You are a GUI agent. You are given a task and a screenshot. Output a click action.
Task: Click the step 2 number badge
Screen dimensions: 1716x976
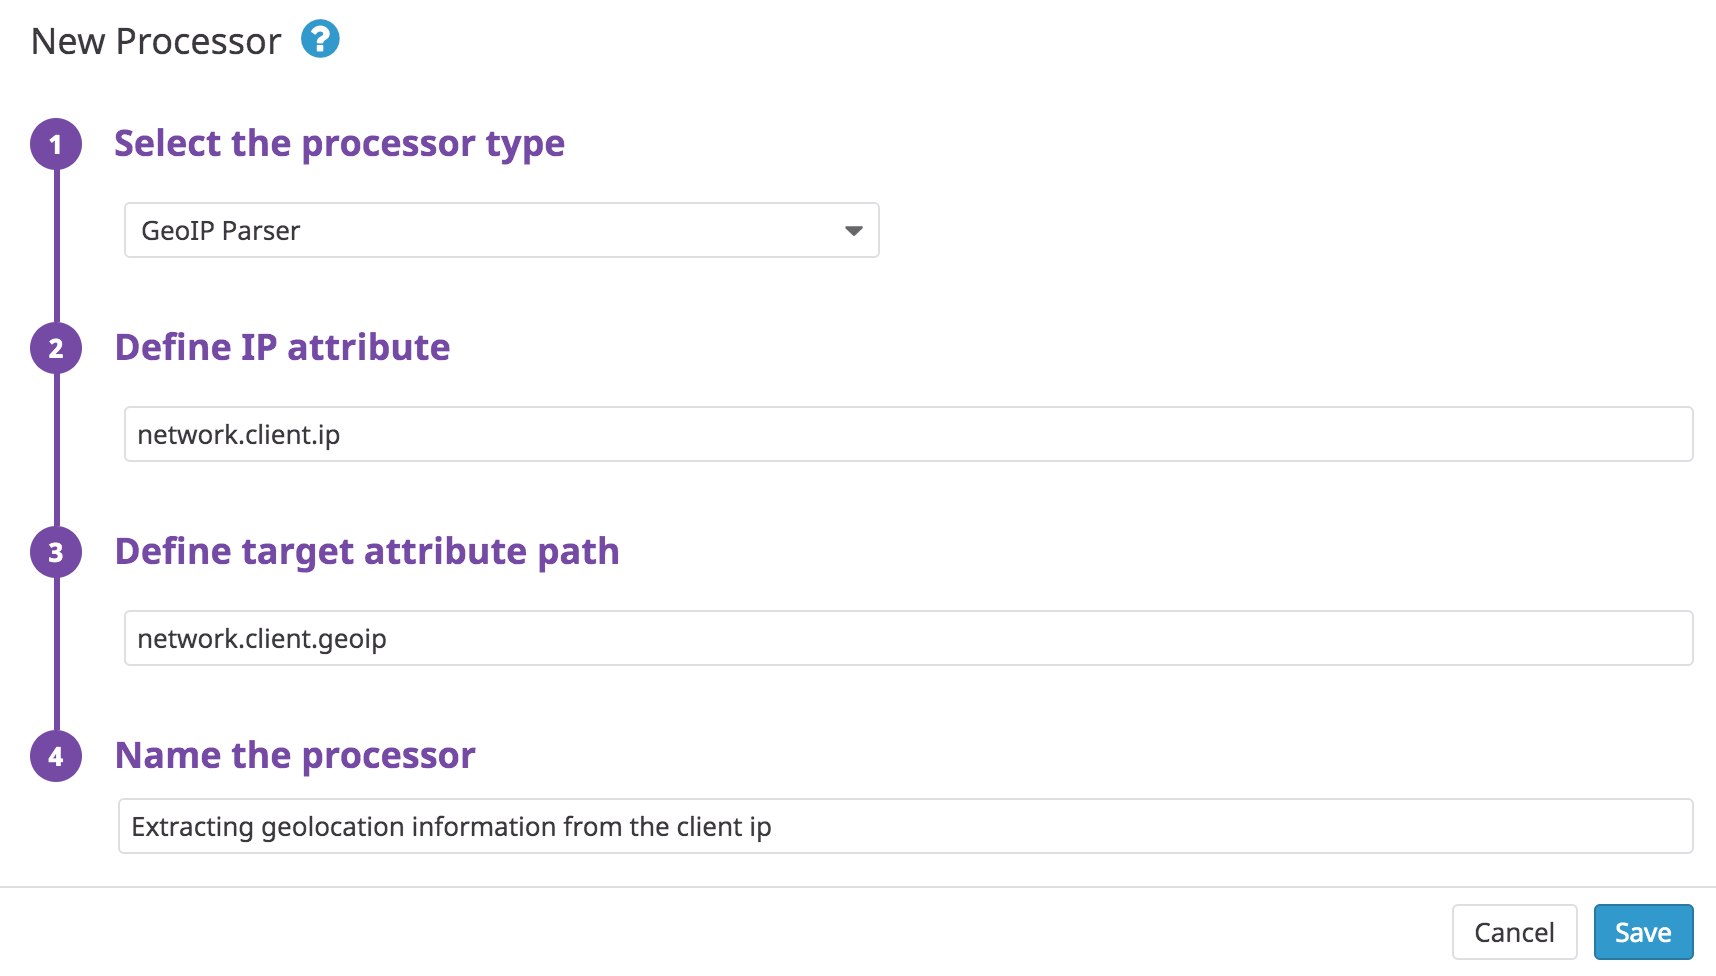[x=56, y=348]
